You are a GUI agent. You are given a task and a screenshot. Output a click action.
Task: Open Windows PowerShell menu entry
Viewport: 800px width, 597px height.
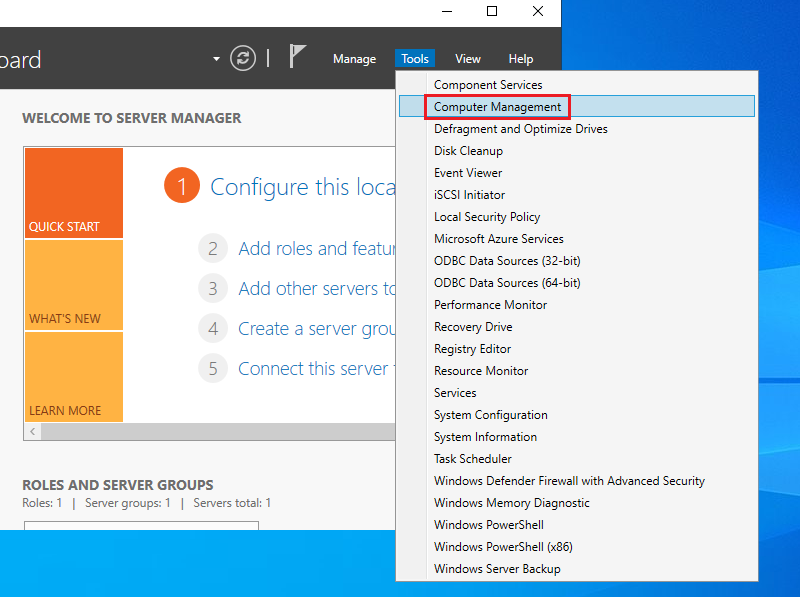[488, 525]
